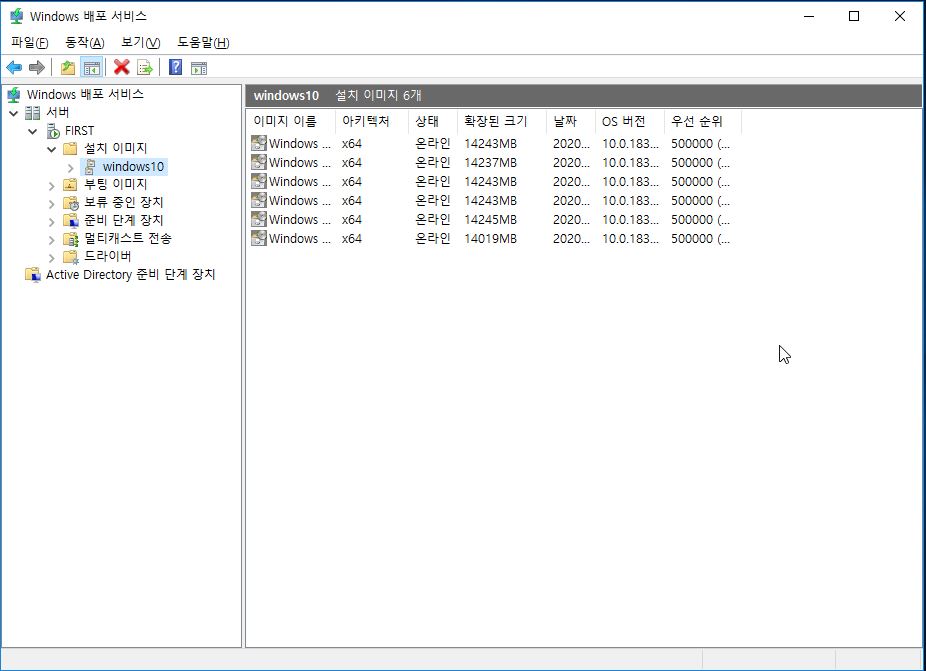Screen dimensions: 926x671
Task: Select 멀티캐스트 전송 in the tree
Action: pos(128,239)
